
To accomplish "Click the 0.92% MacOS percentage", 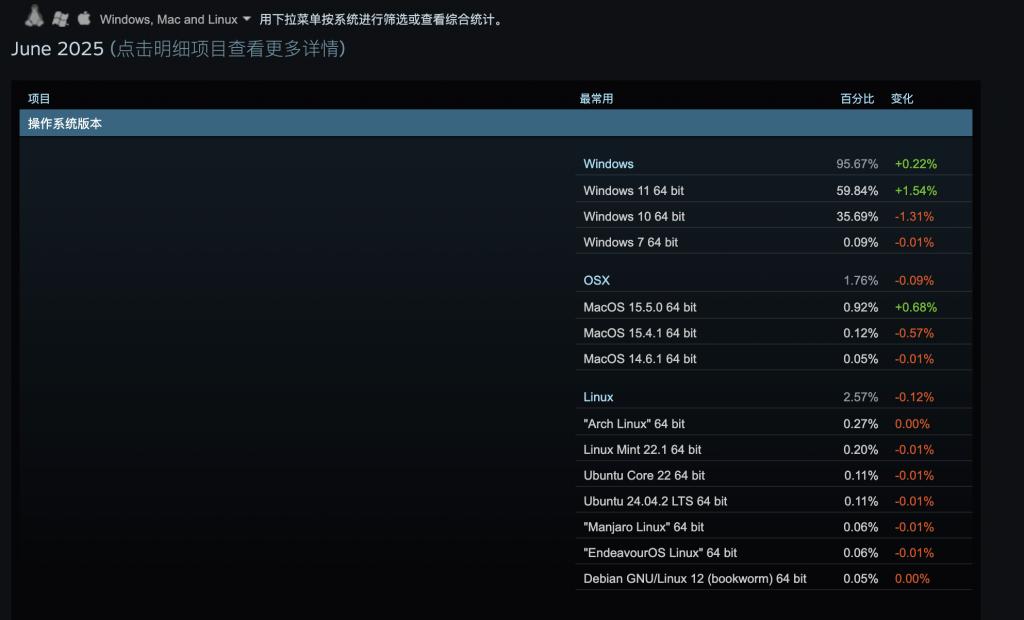I will (x=861, y=307).
